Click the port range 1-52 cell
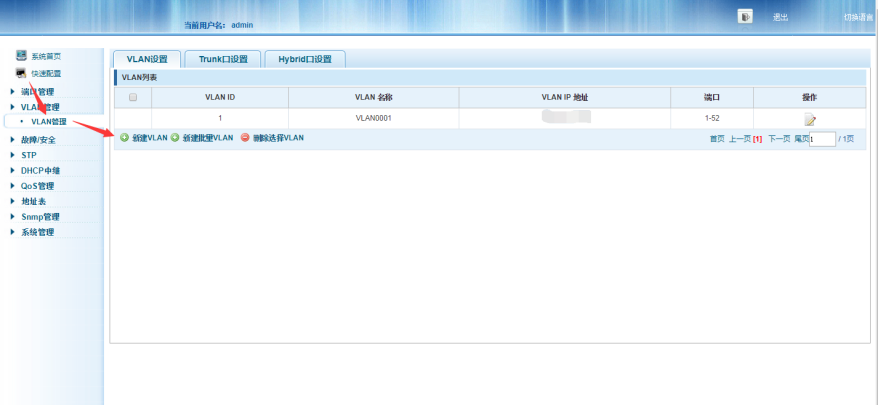Image resolution: width=879 pixels, height=406 pixels. 712,118
